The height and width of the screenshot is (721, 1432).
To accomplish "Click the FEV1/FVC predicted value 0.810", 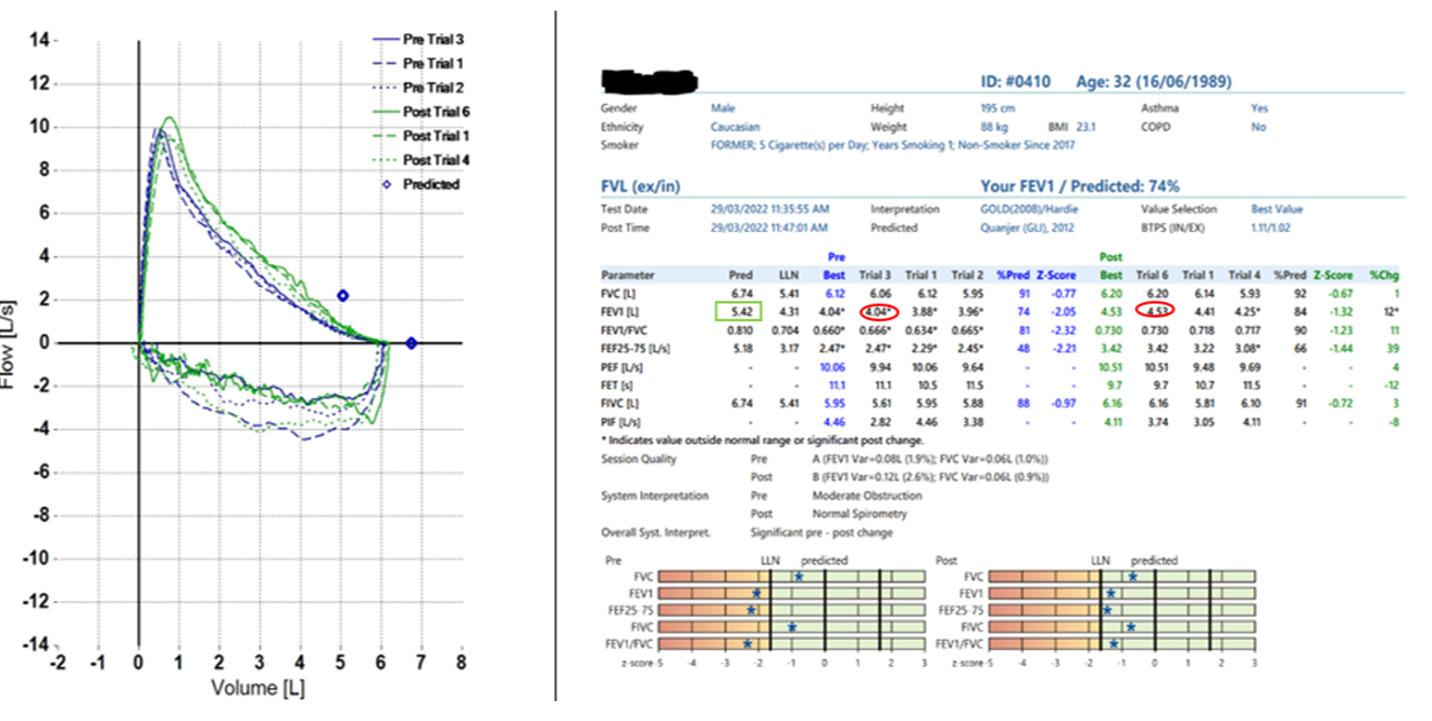I will 739,330.
